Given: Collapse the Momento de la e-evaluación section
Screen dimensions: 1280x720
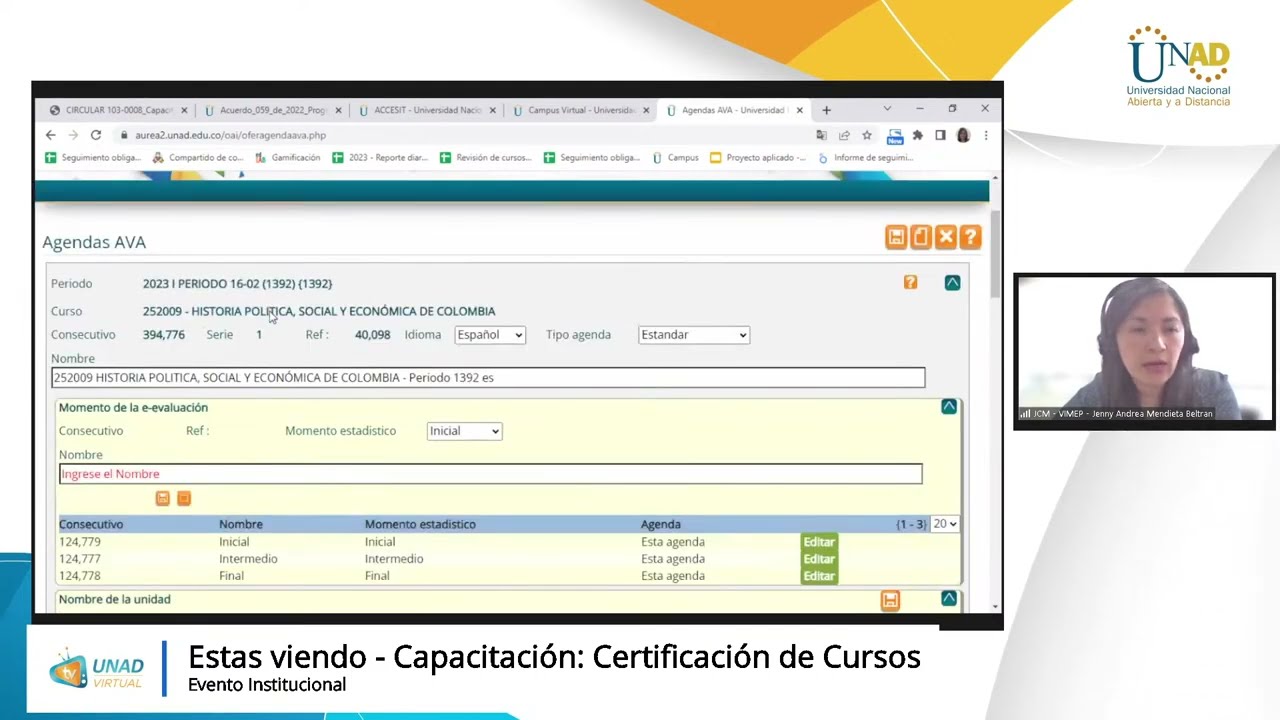Looking at the screenshot, I should 949,407.
